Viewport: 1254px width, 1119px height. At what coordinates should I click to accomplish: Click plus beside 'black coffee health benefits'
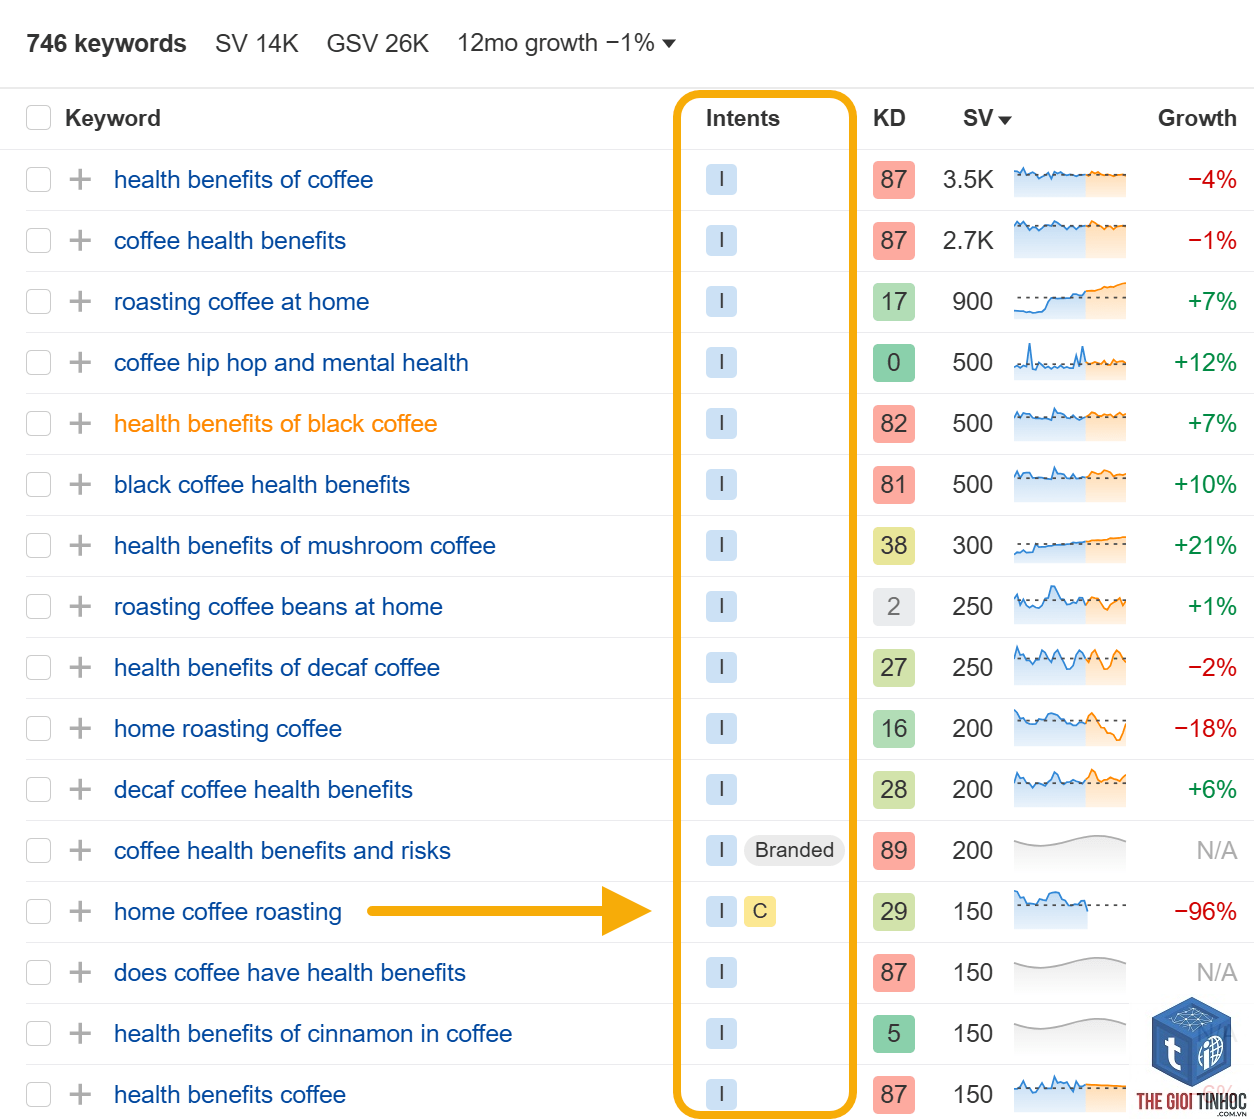click(80, 485)
